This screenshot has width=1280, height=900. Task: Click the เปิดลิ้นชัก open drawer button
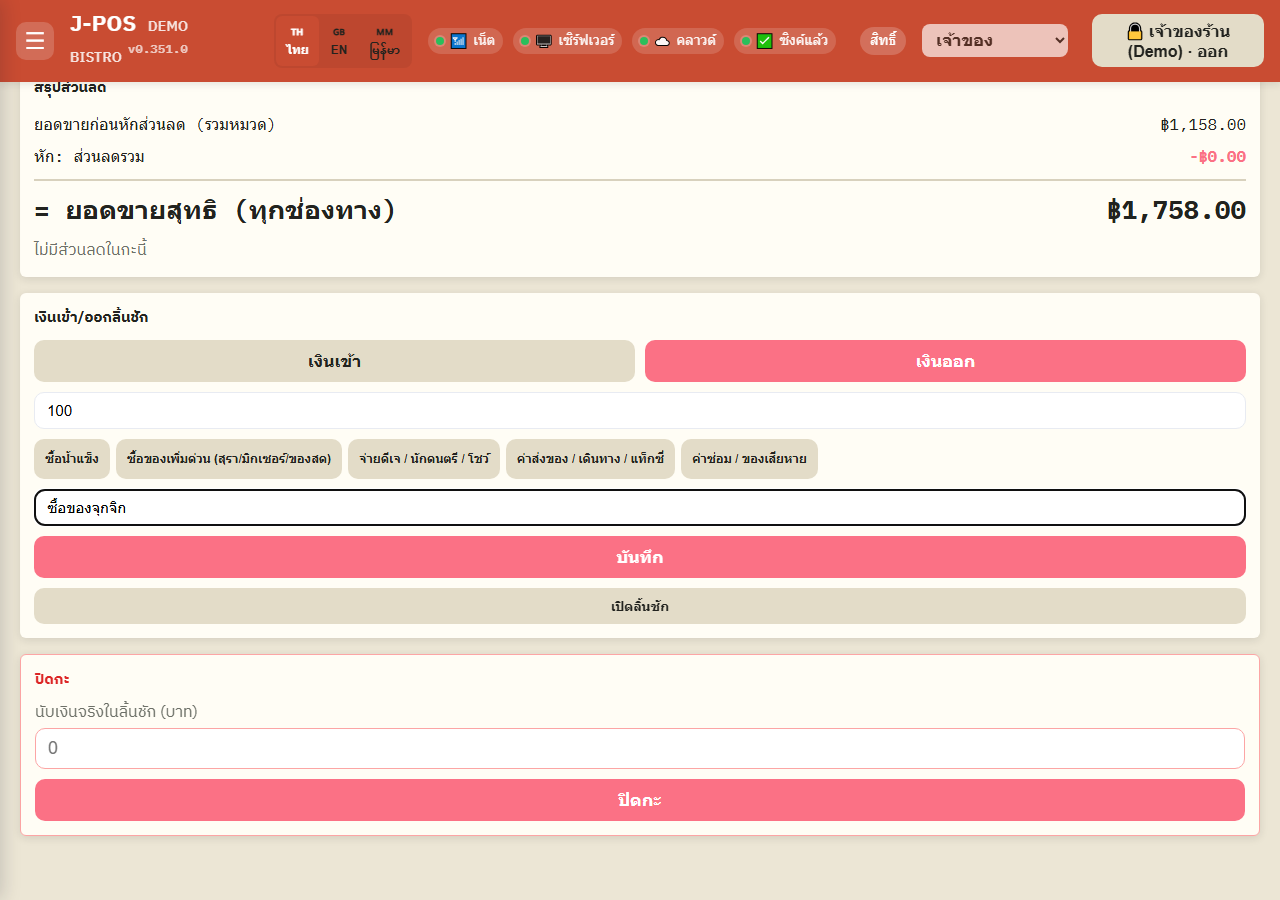(x=640, y=606)
